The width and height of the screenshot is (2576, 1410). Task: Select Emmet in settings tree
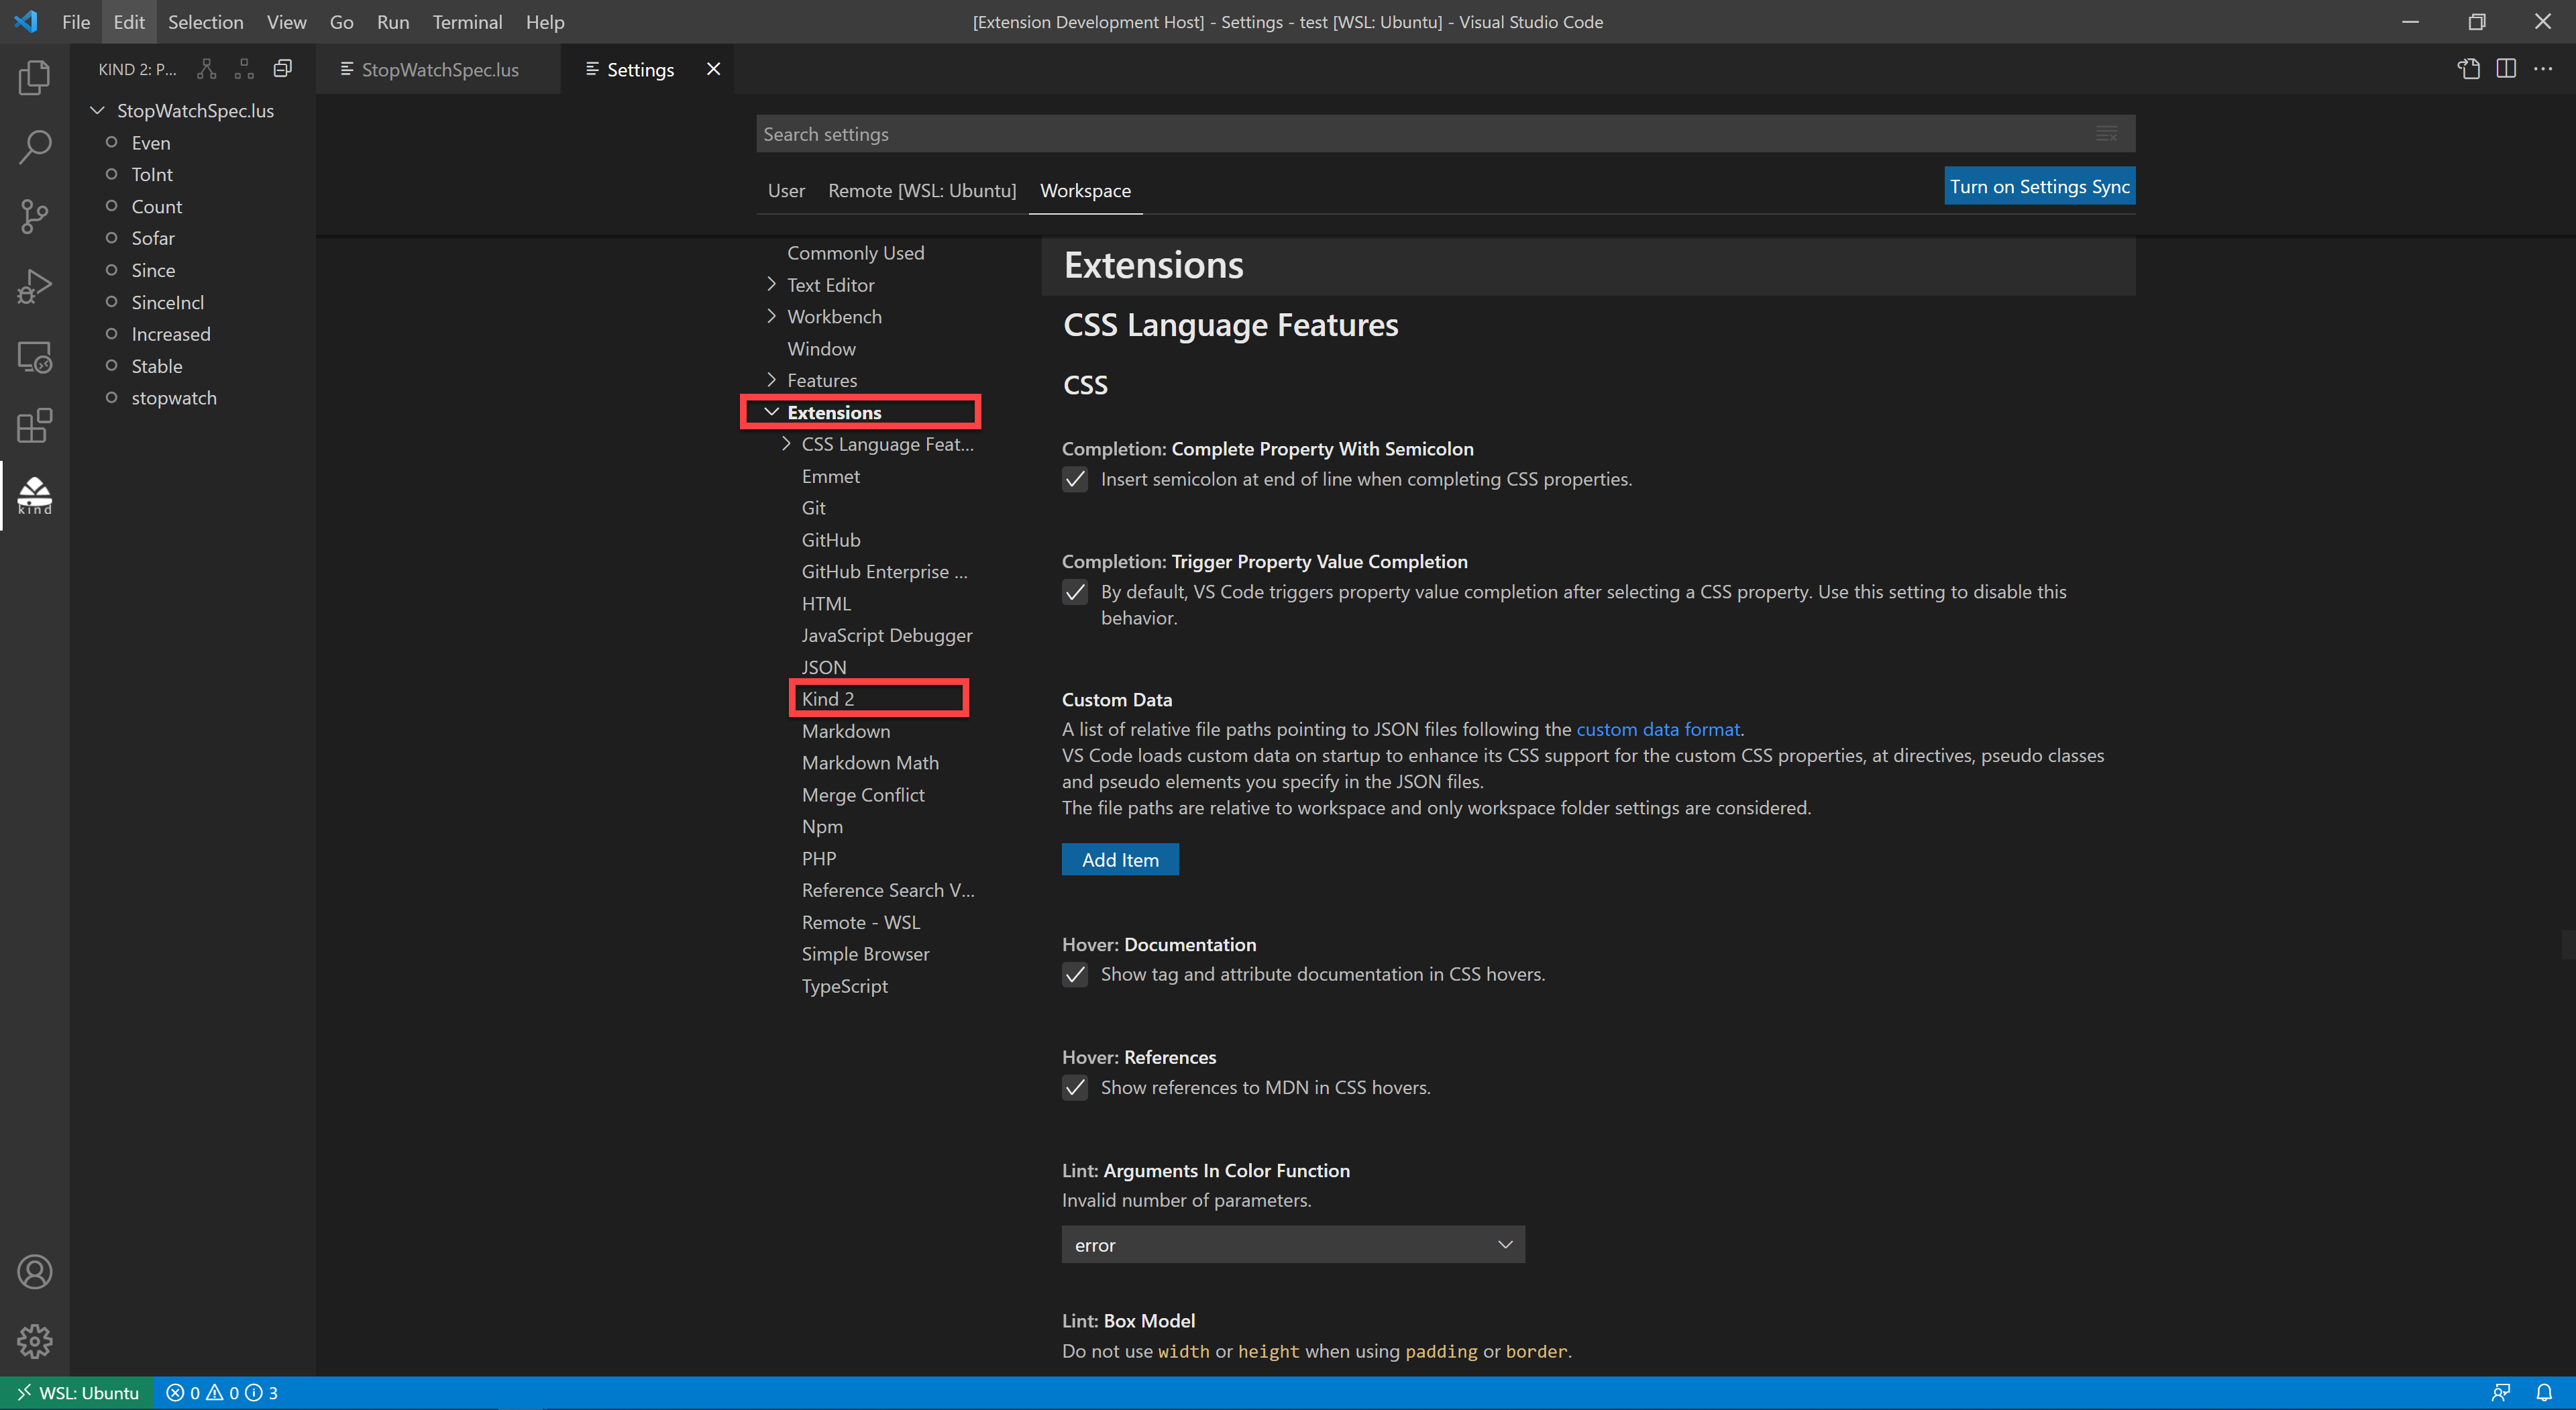pos(830,476)
